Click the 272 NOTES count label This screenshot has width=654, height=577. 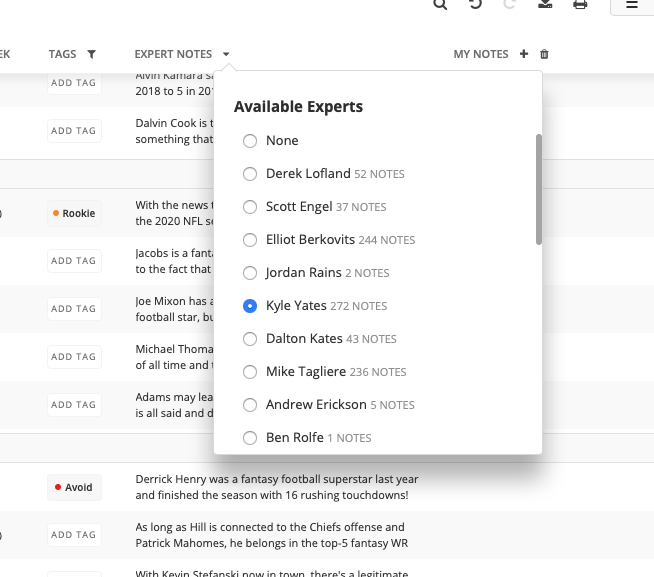point(359,306)
